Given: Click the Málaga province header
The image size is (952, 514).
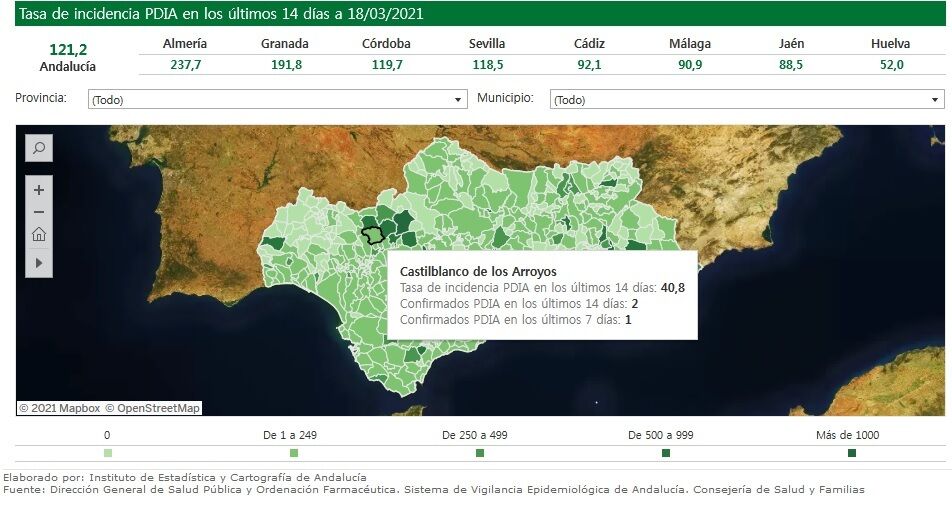Looking at the screenshot, I should click(690, 44).
